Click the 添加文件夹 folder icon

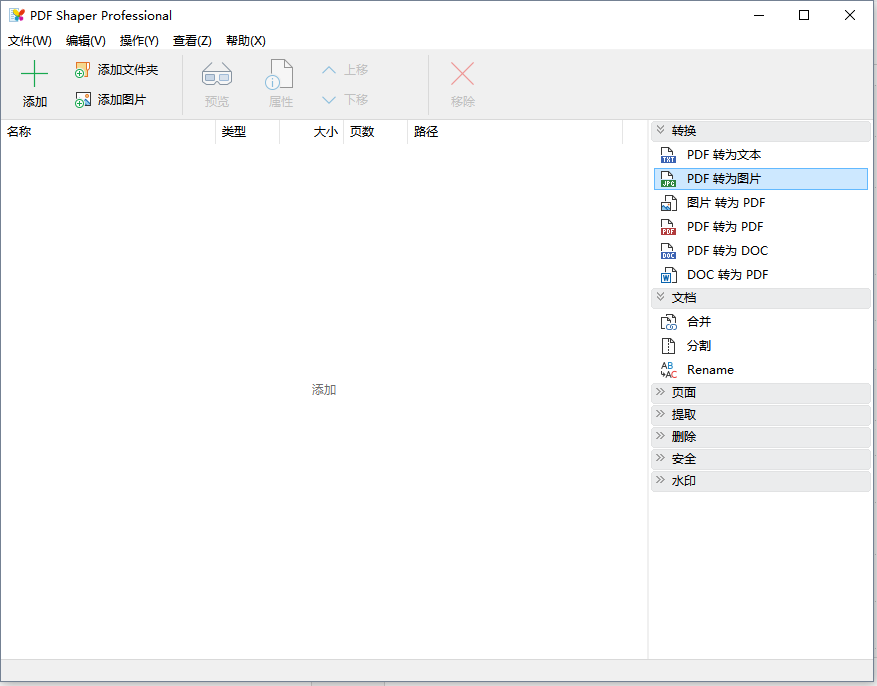(83, 70)
